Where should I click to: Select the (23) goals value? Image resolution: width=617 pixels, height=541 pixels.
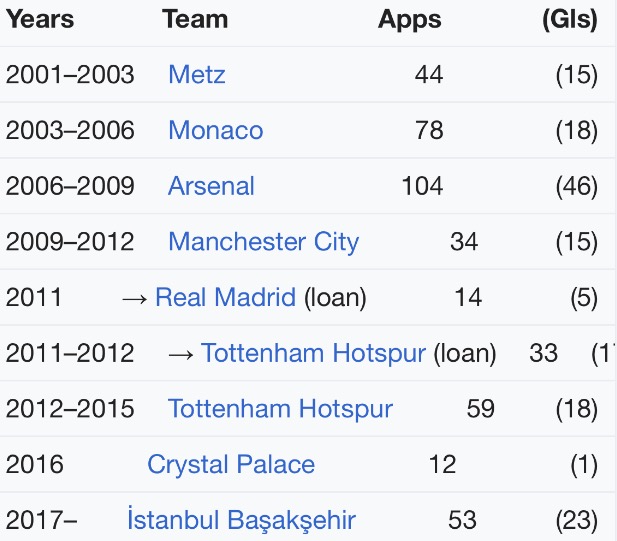pyautogui.click(x=577, y=521)
